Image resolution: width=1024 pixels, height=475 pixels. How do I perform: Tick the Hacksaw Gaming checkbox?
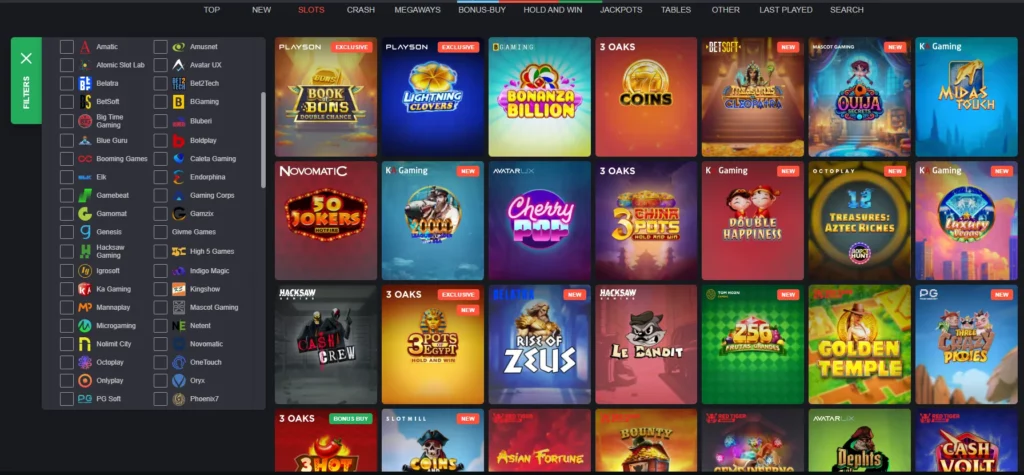(67, 252)
